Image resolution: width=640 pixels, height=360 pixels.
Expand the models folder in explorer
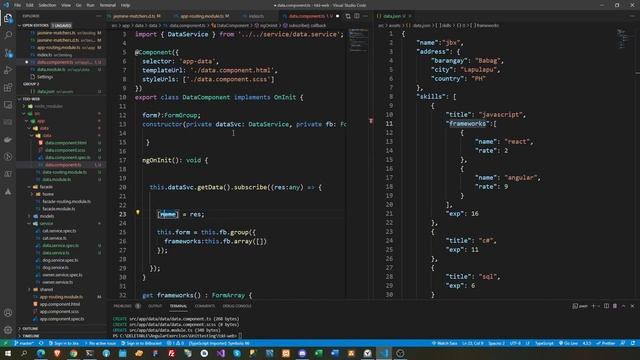pos(47,216)
